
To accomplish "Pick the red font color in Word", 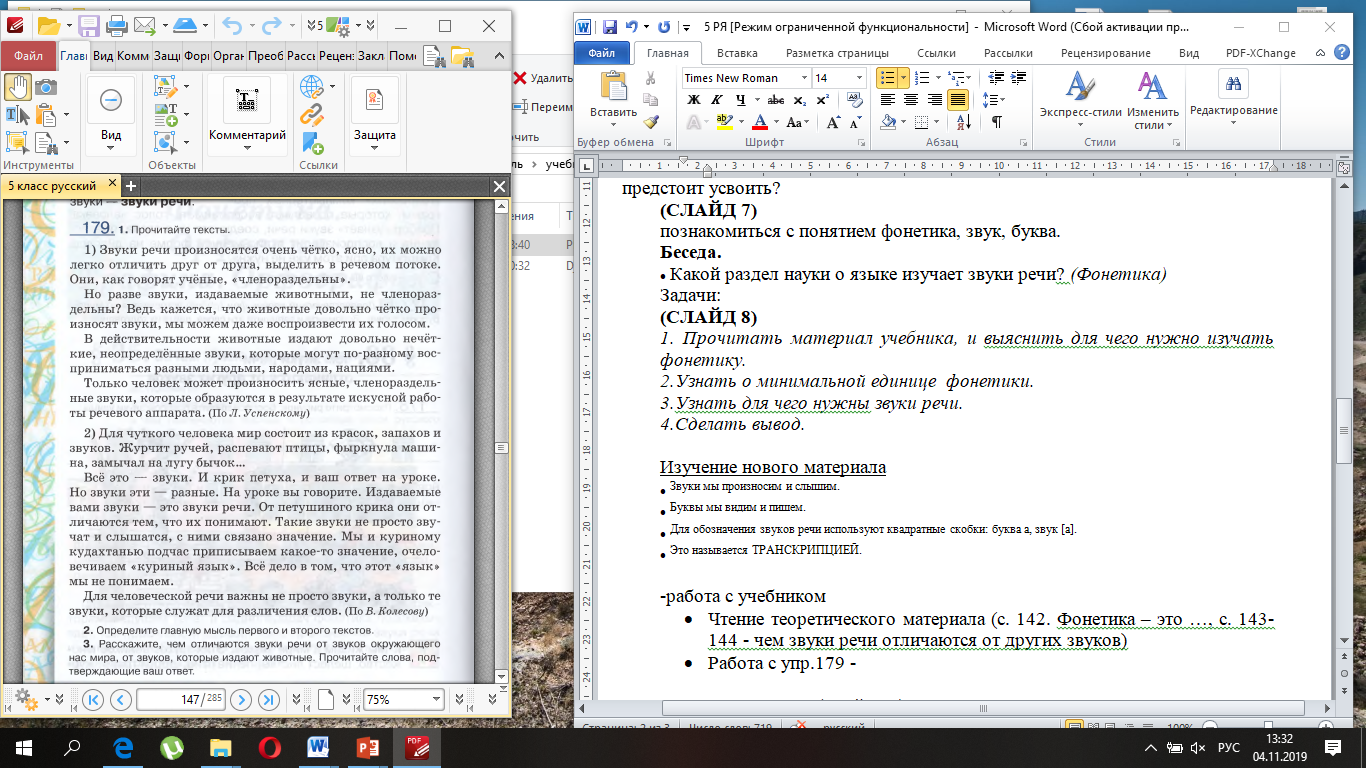I will [759, 122].
